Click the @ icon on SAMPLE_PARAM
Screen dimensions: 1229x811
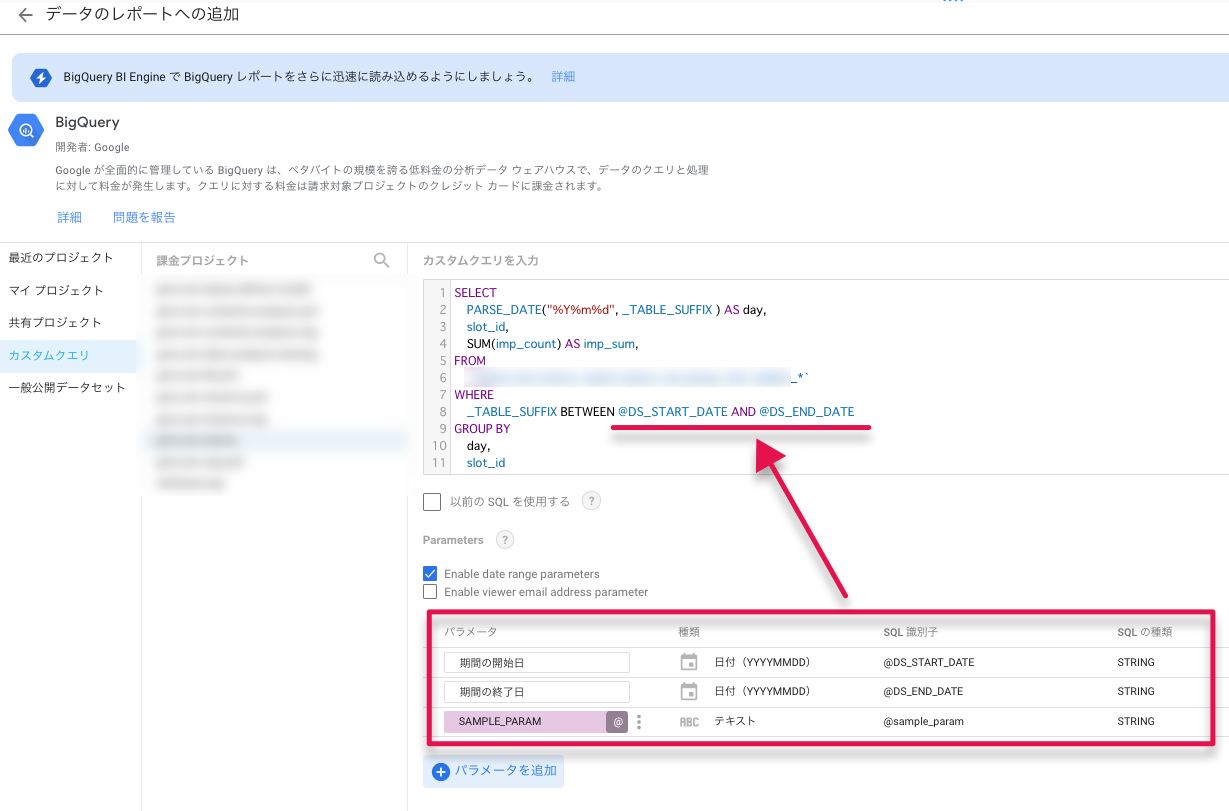pos(617,722)
